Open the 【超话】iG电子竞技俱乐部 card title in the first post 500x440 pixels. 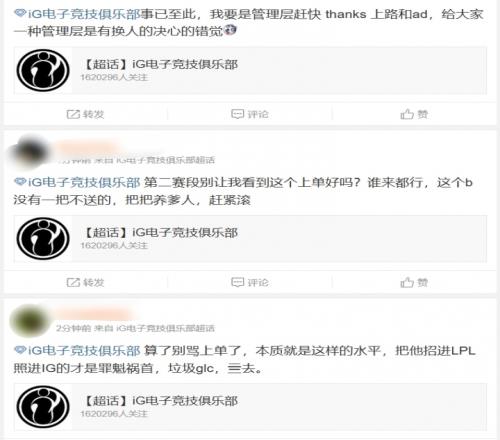pyautogui.click(x=160, y=64)
